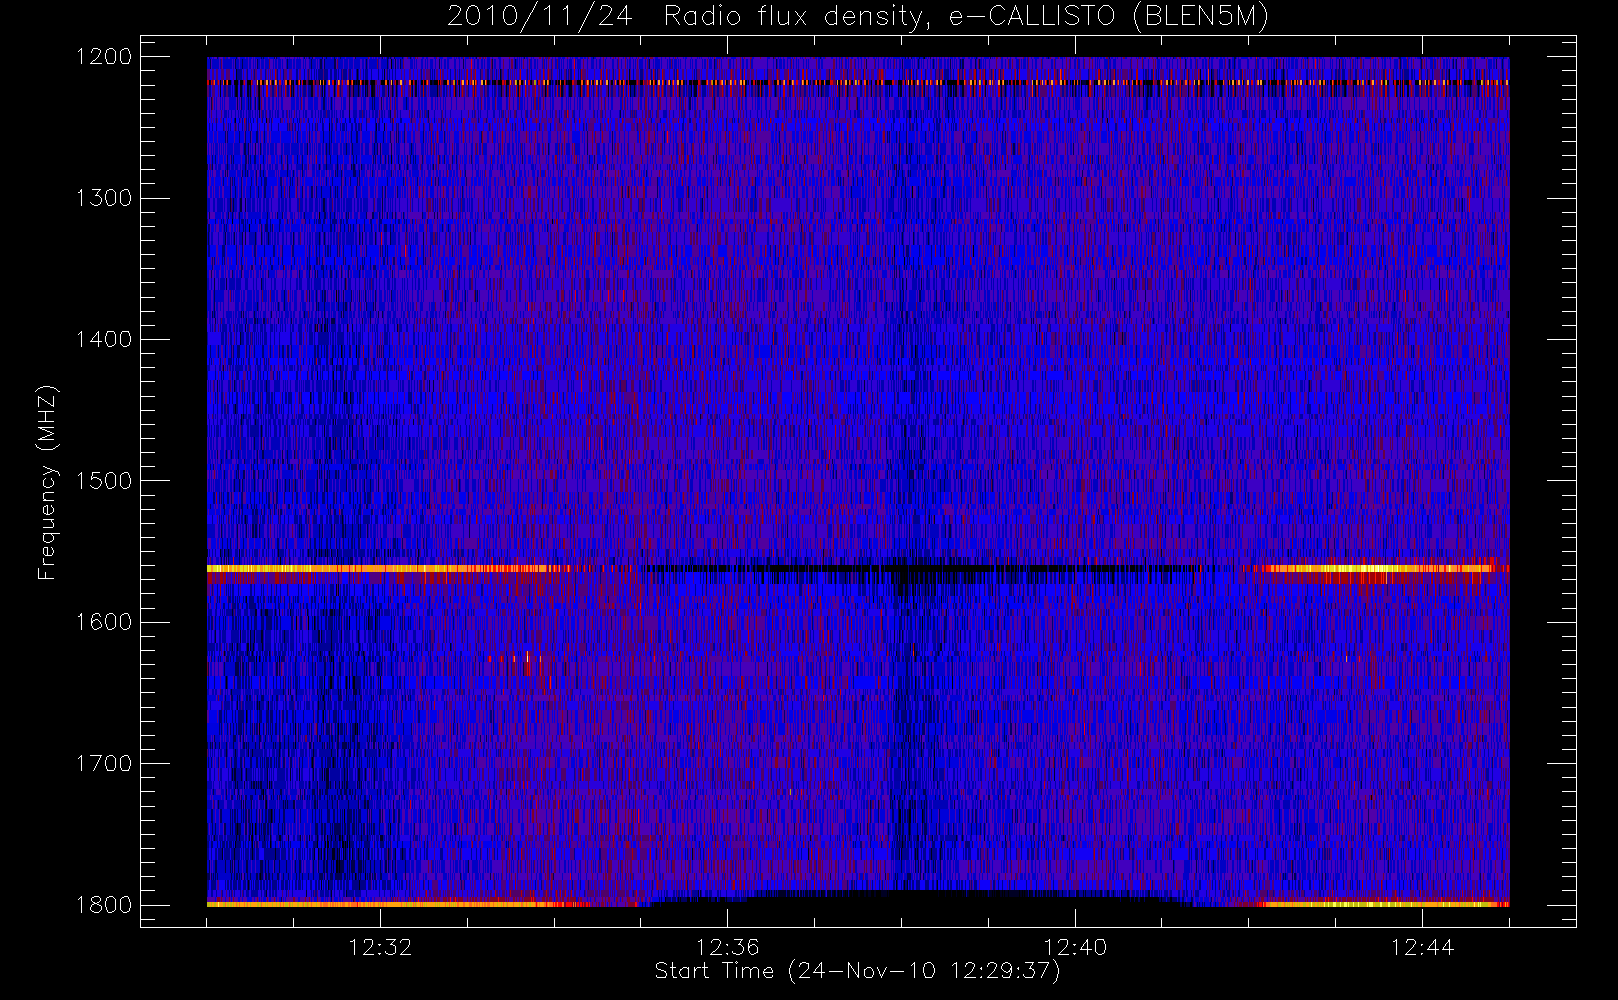The width and height of the screenshot is (1618, 1000).
Task: Select the 1600 frequency tick label
Action: (x=104, y=622)
